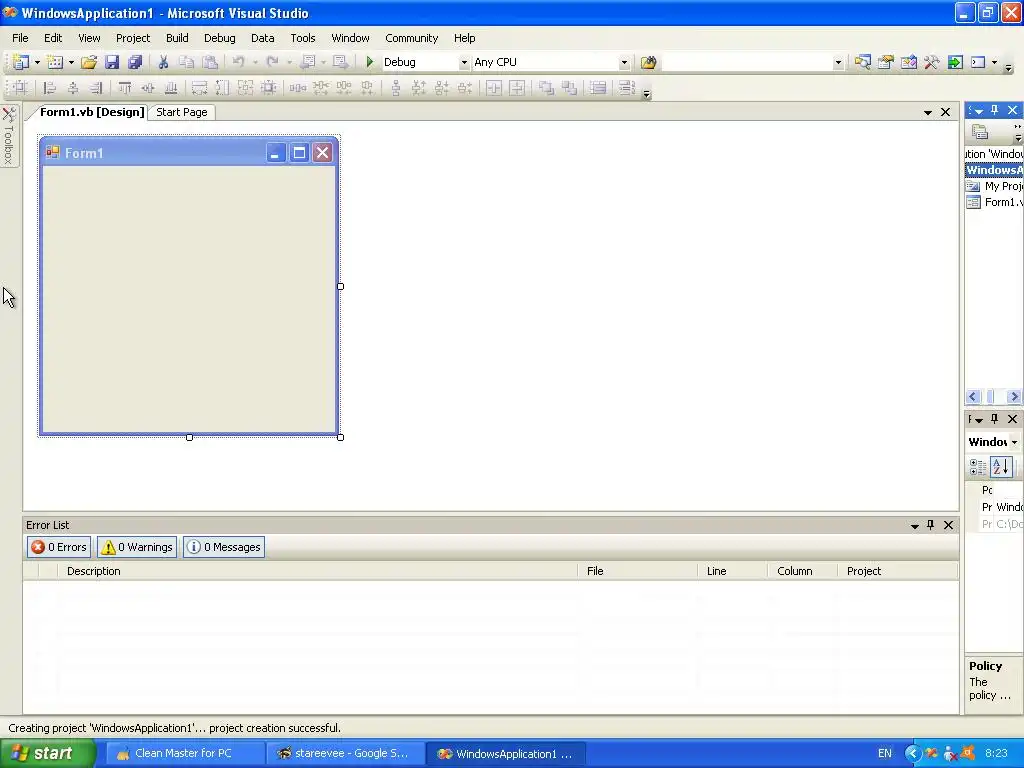Toggle auto-hide pin on Solution Explorer
Viewport: 1024px width, 768px height.
(995, 110)
